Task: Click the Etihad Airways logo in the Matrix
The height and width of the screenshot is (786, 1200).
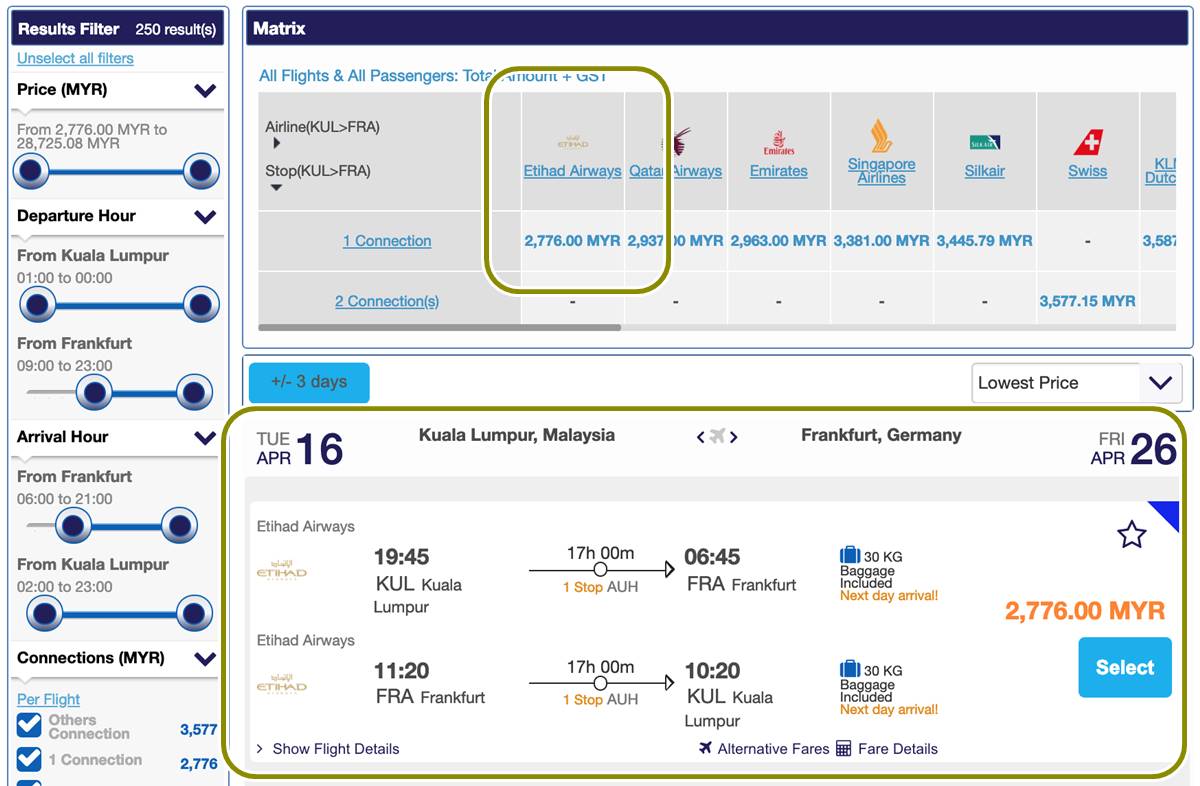Action: point(572,142)
